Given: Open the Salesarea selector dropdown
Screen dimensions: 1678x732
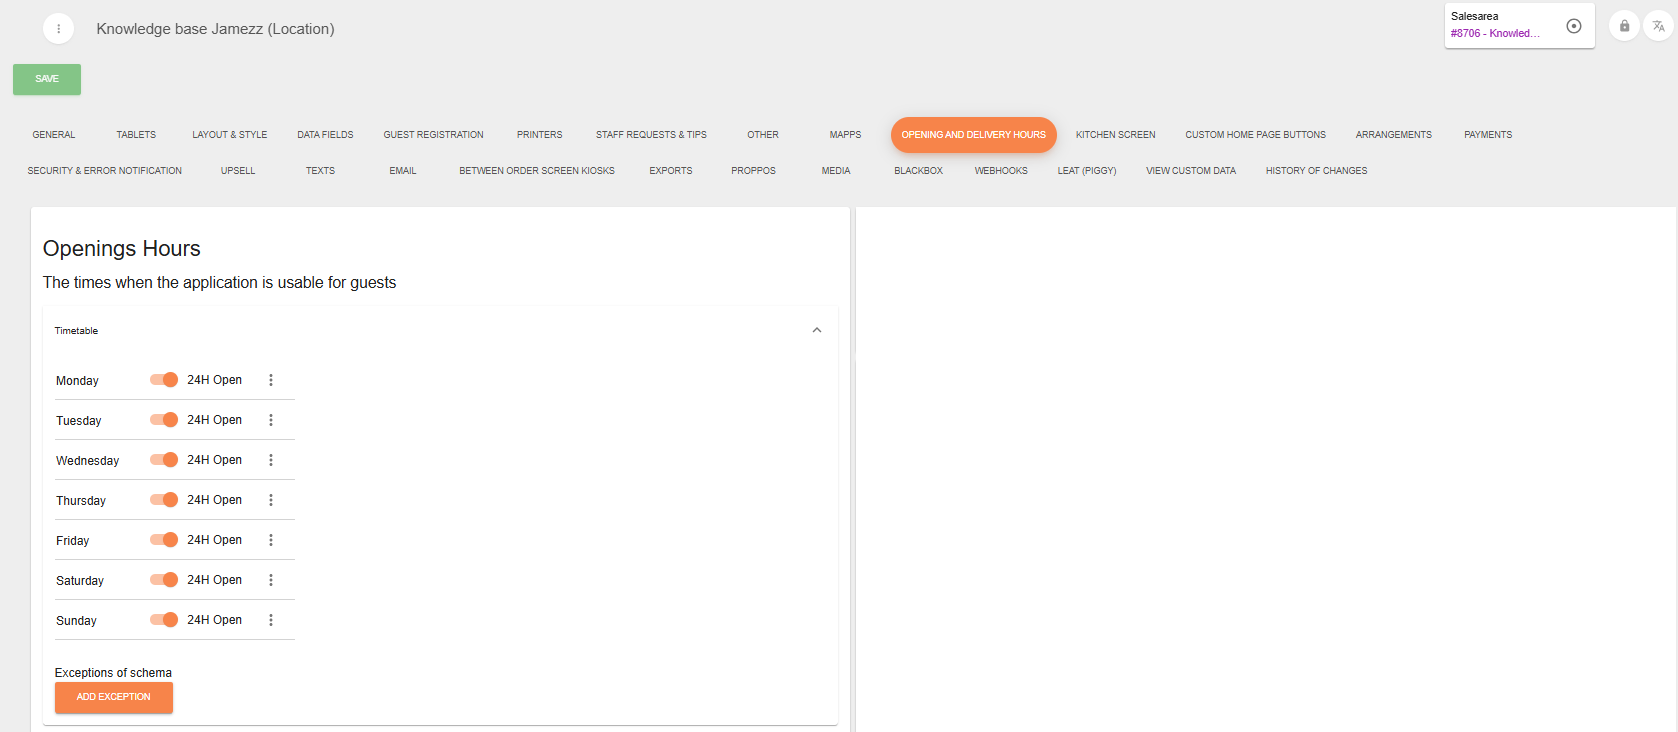Looking at the screenshot, I should point(1500,26).
